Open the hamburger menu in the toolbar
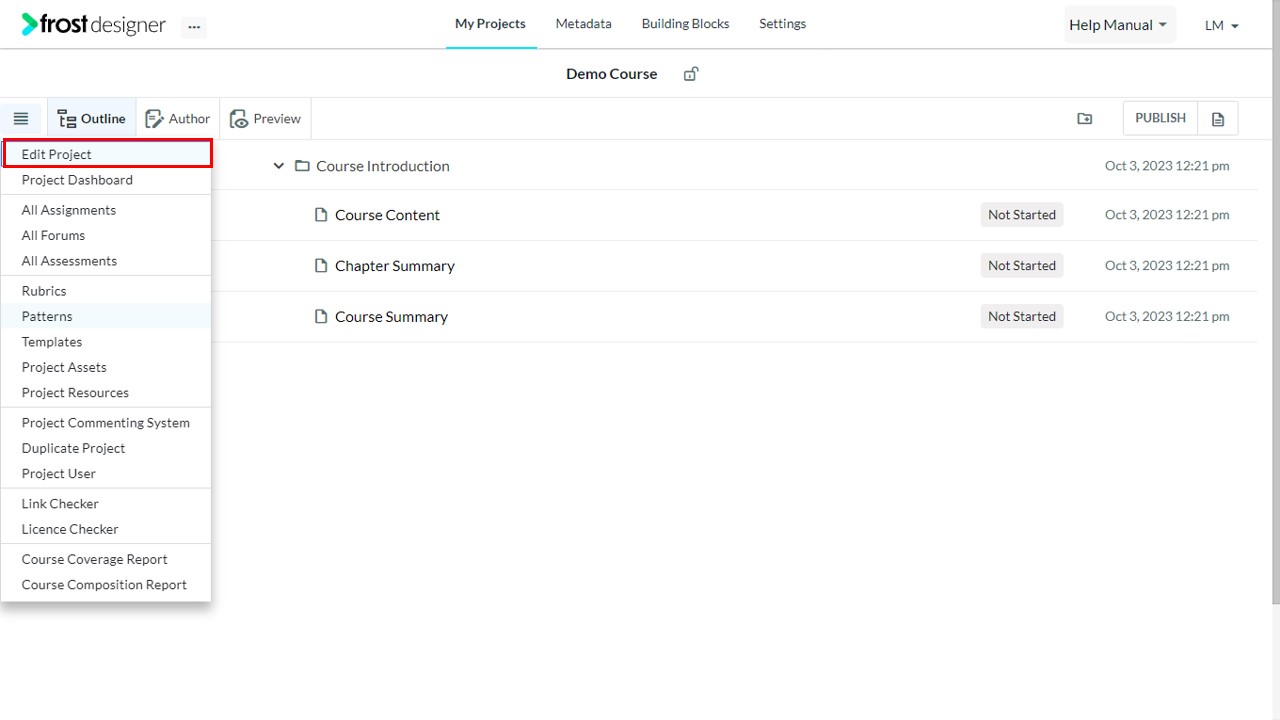Screen dimensions: 1280x720 click(21, 117)
